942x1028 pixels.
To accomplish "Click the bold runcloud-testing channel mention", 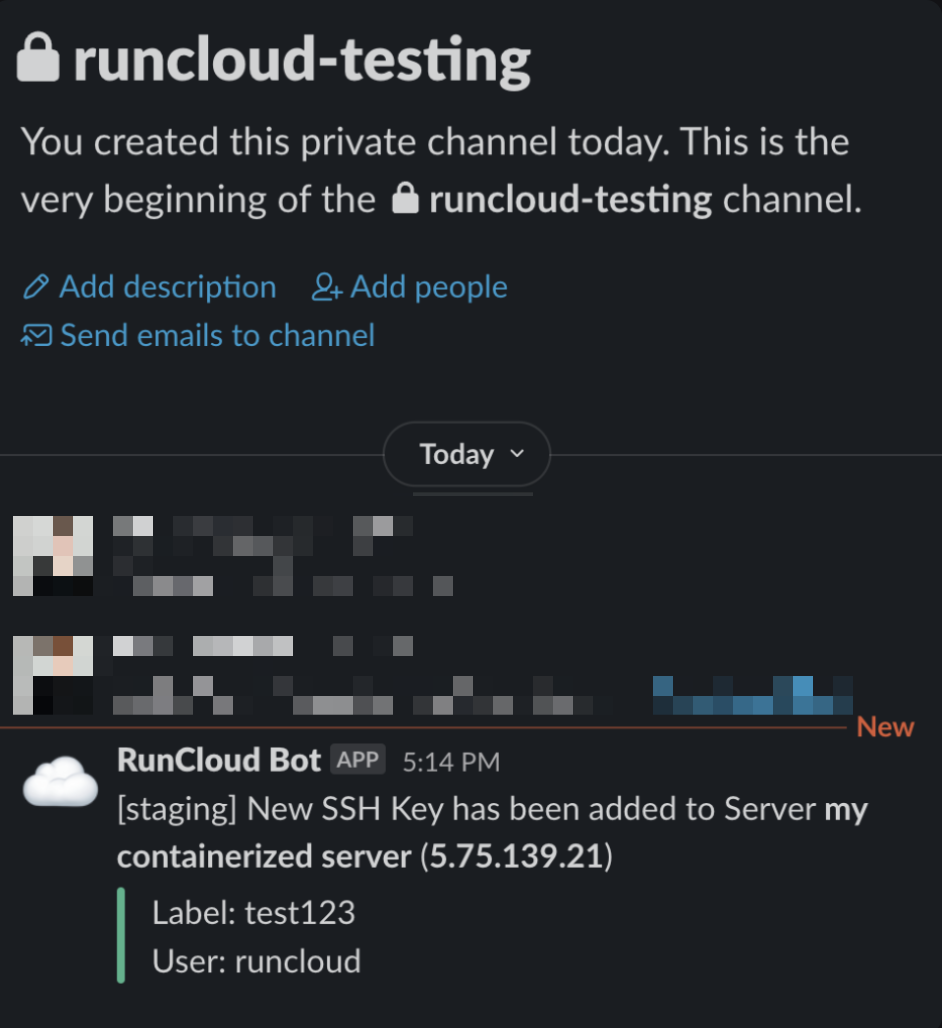I will 570,199.
